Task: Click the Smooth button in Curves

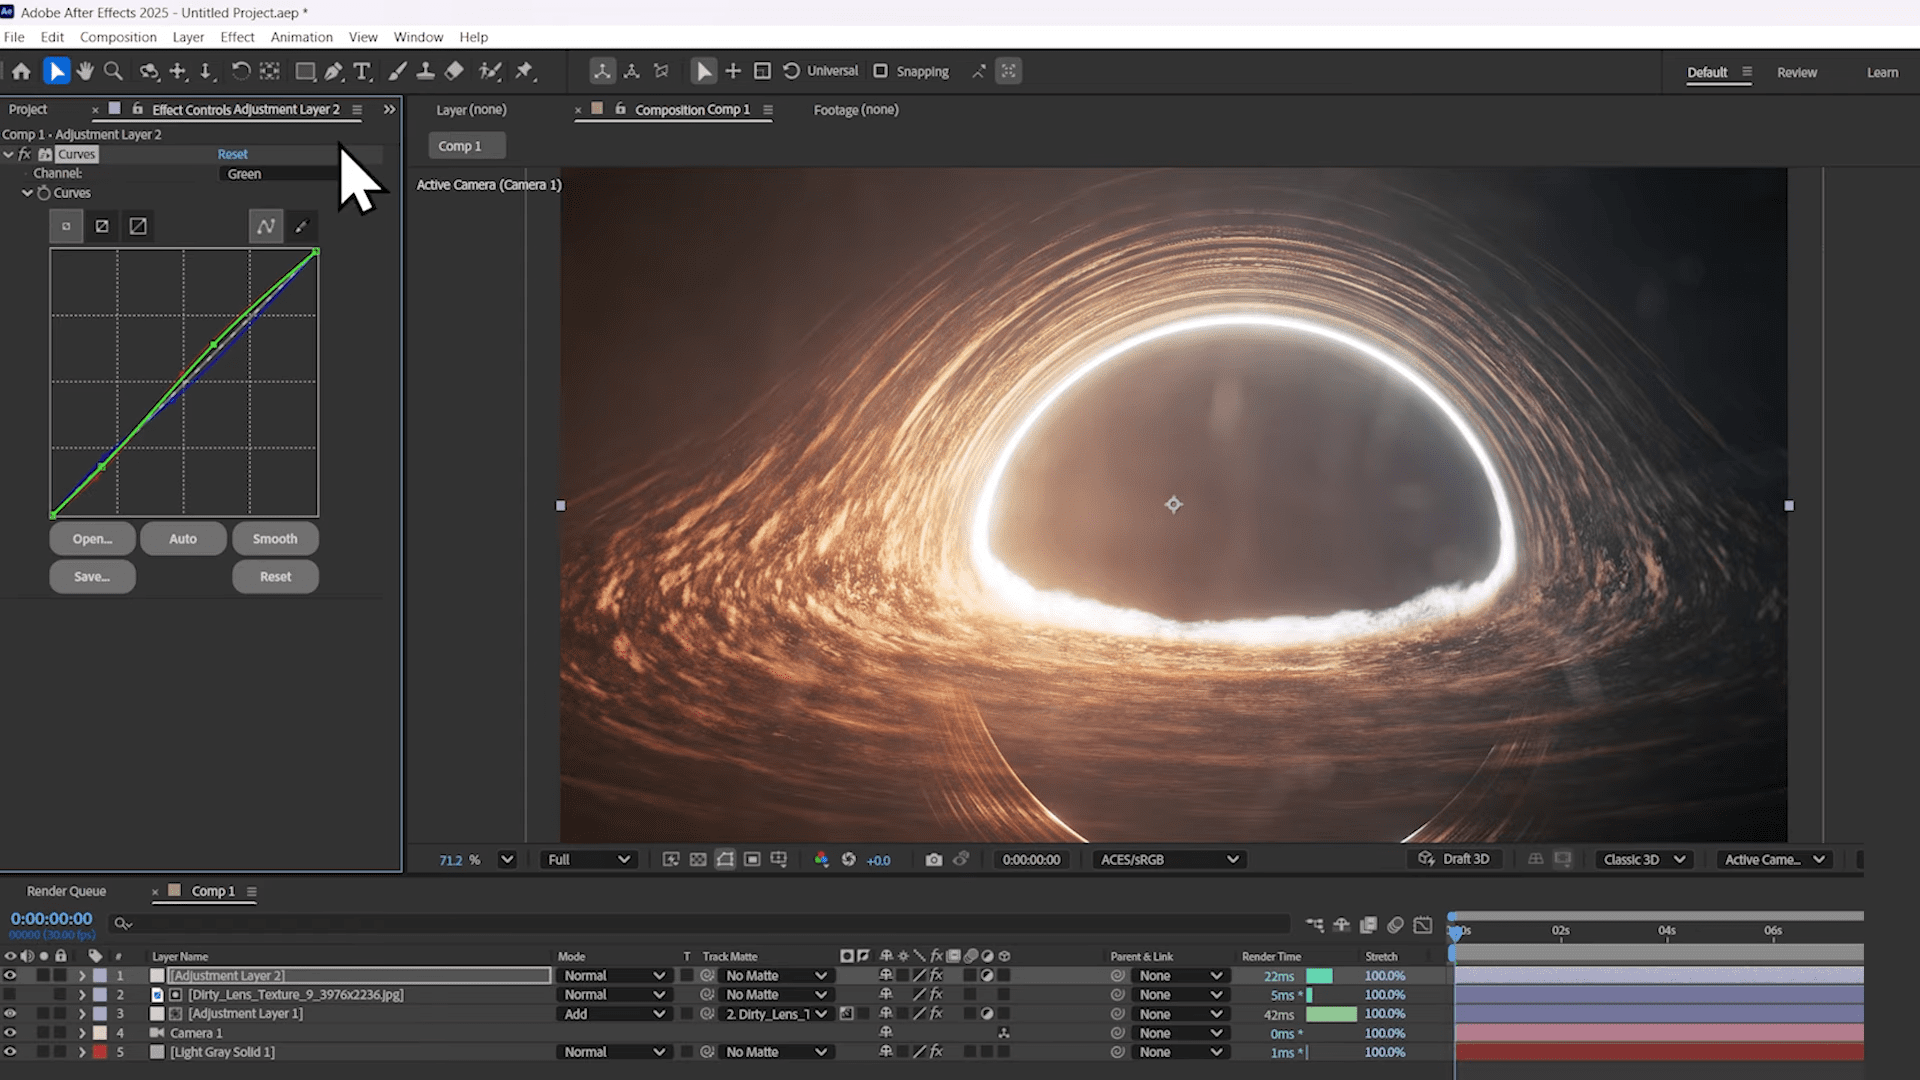Action: pyautogui.click(x=275, y=538)
